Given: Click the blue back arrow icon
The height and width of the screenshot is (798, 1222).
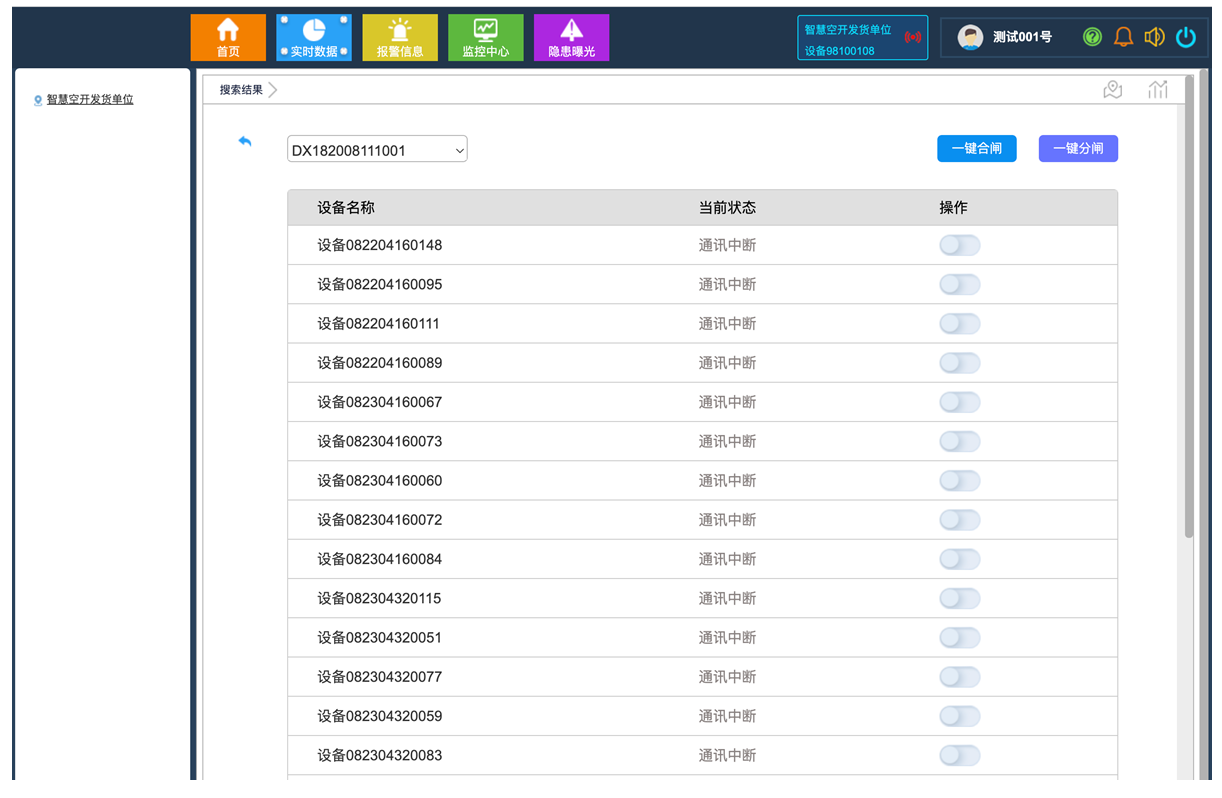Looking at the screenshot, I should coord(245,142).
